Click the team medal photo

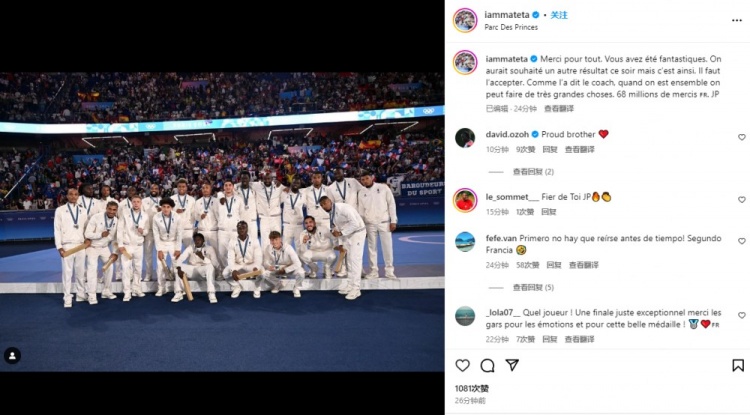click(x=222, y=222)
